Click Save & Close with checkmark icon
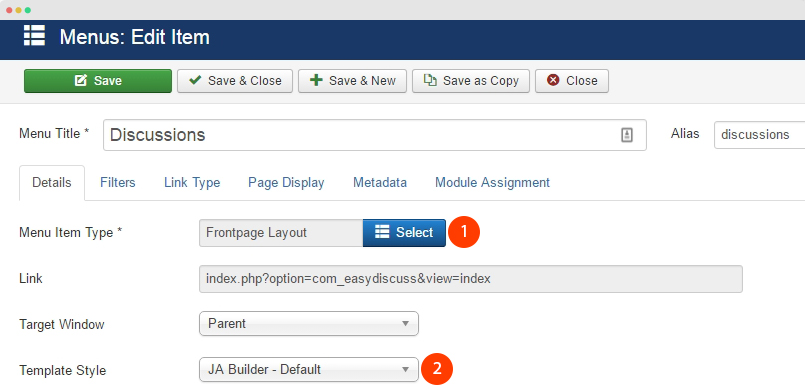The image size is (805, 390). 235,81
